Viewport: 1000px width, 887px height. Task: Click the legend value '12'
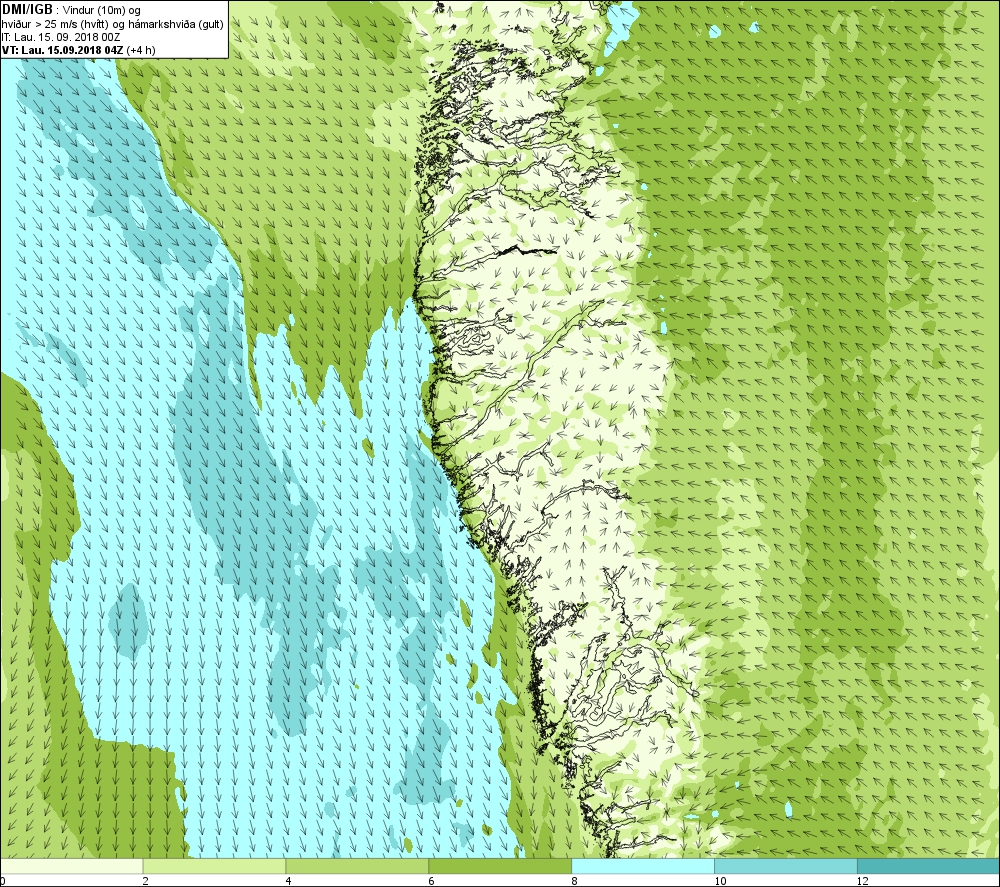pos(863,881)
